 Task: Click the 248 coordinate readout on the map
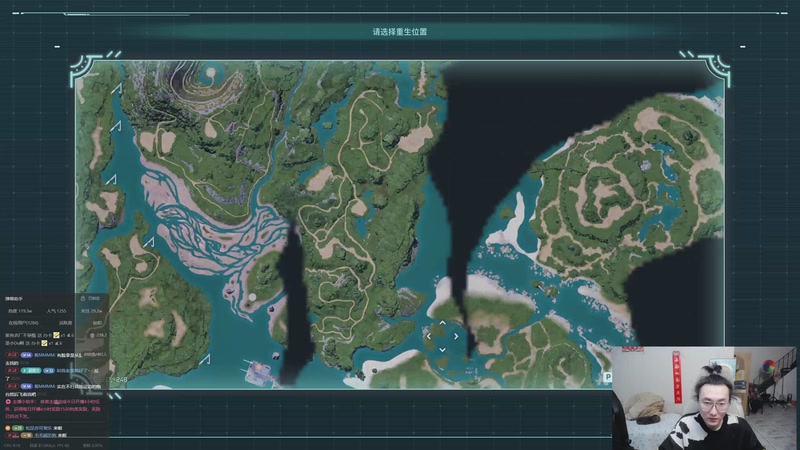121,380
